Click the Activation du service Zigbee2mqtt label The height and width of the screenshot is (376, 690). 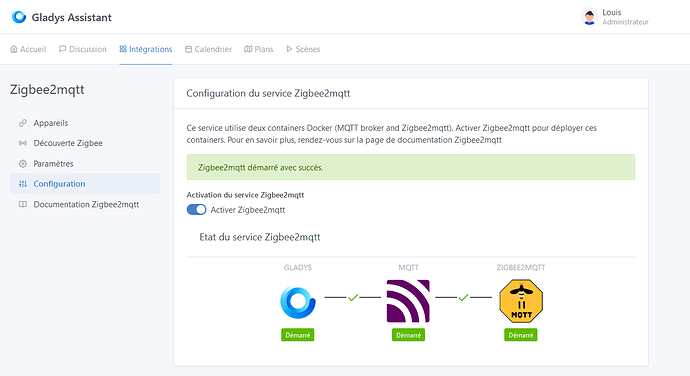tap(245, 195)
